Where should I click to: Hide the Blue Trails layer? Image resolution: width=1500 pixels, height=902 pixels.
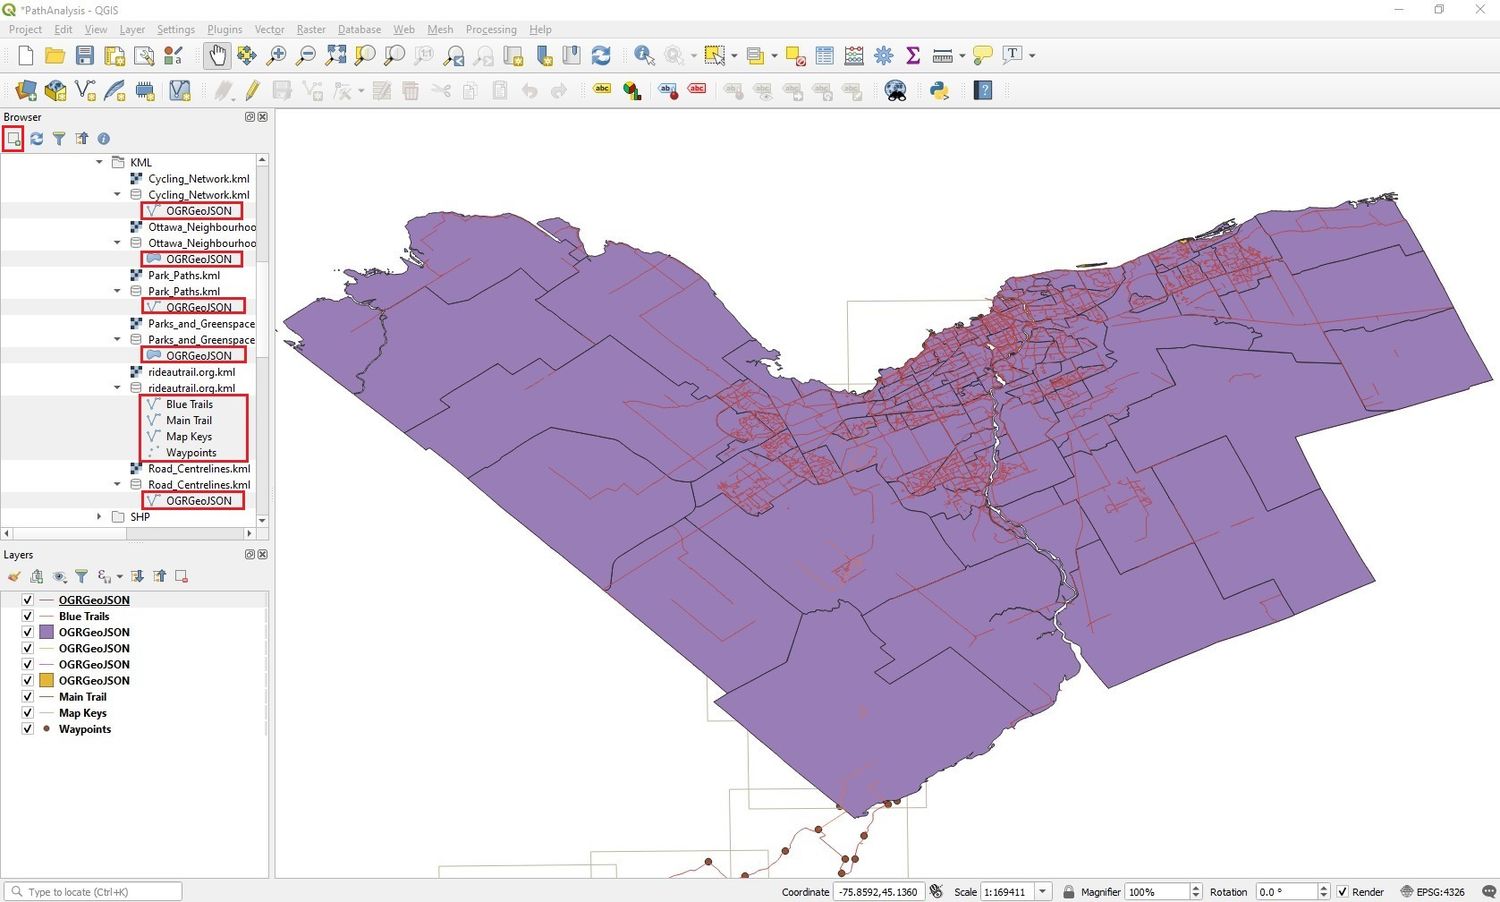[x=27, y=616]
